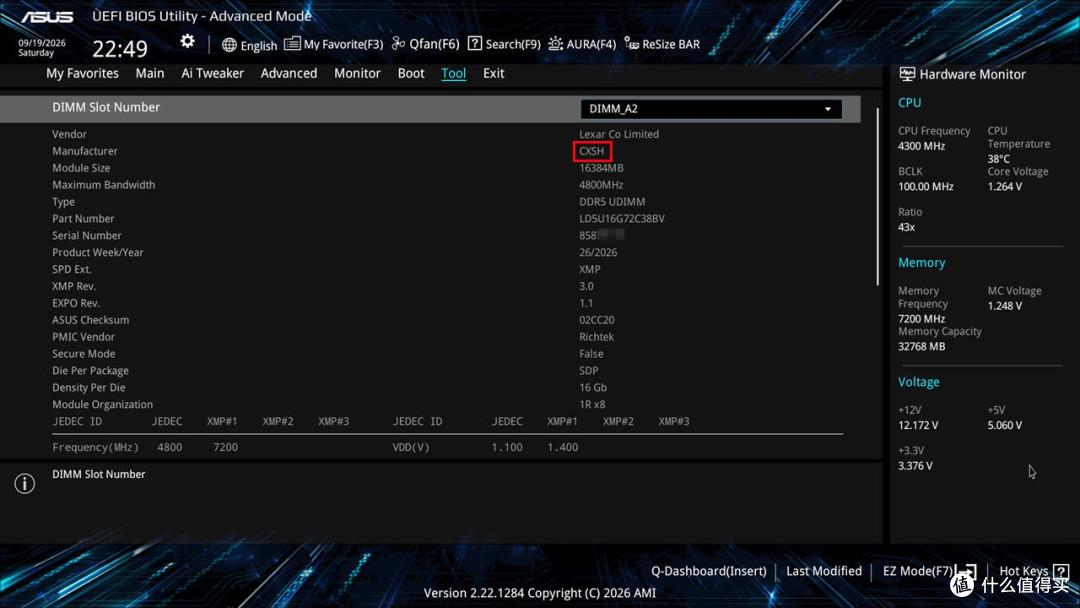1080x608 pixels.
Task: Click the Hardware Monitor display icon
Action: tap(907, 74)
